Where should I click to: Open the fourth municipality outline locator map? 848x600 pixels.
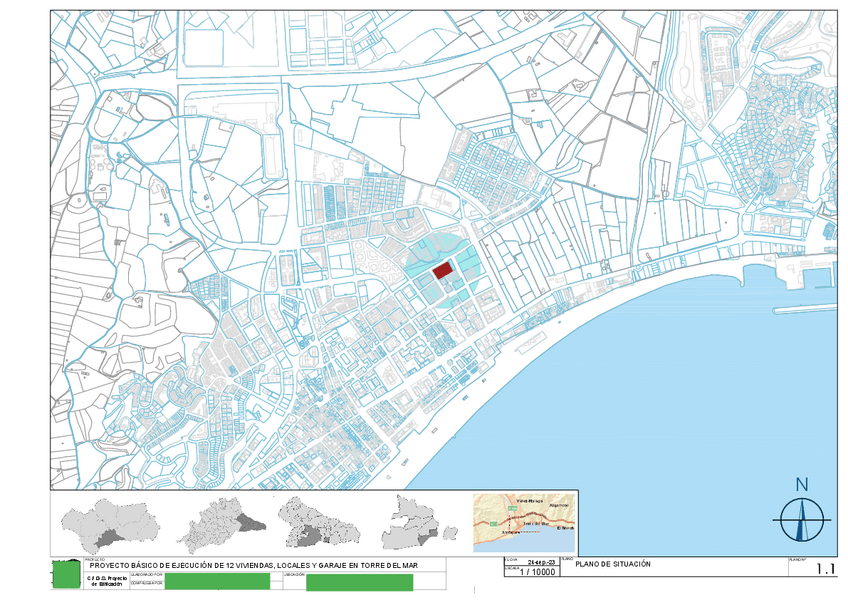click(x=416, y=522)
